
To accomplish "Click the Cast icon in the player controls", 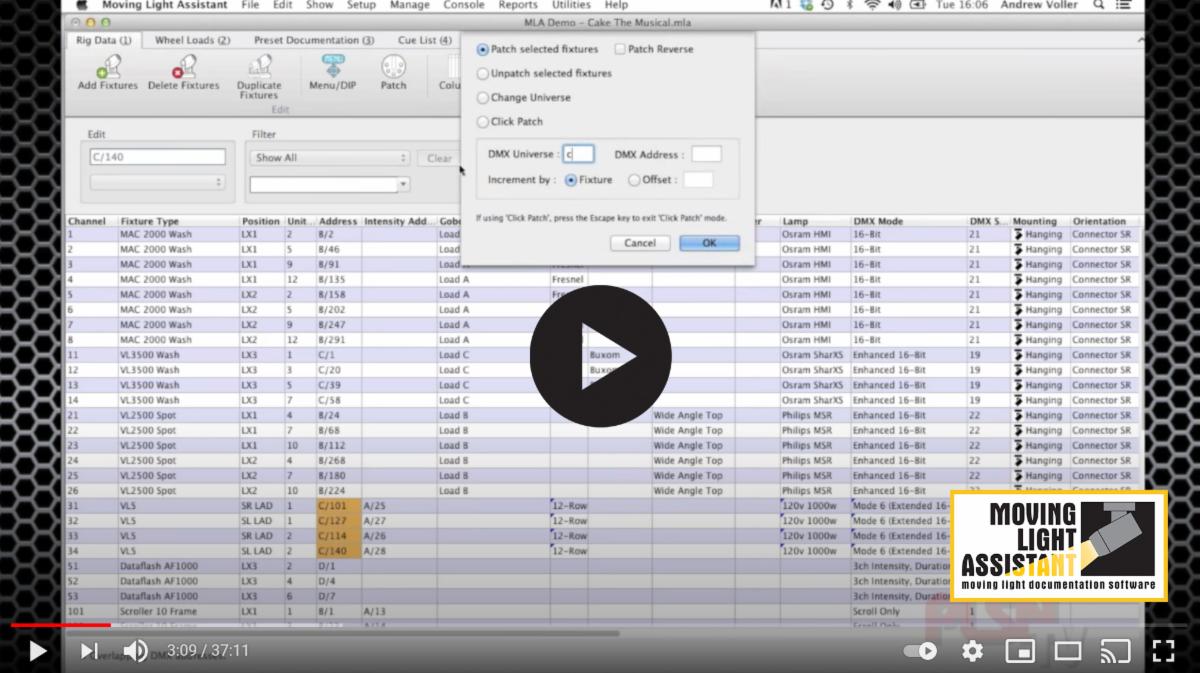I will click(1115, 651).
